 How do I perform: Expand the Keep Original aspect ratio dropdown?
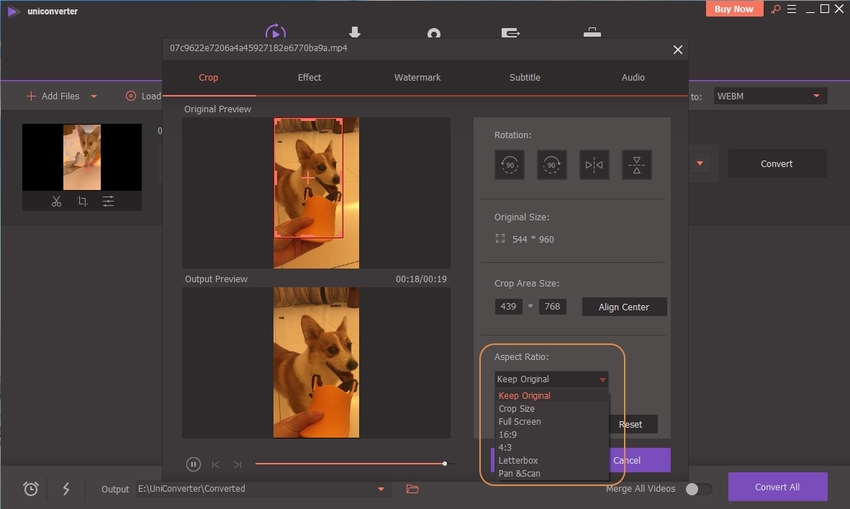point(551,379)
